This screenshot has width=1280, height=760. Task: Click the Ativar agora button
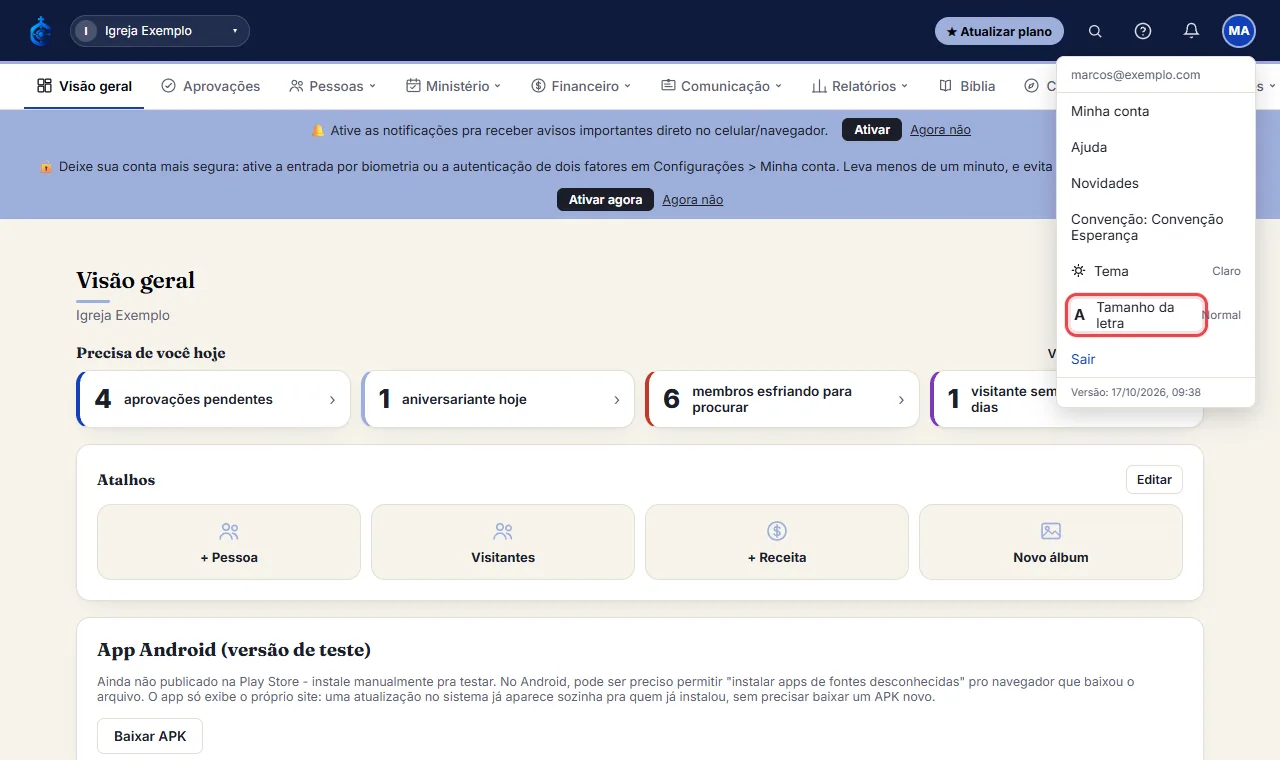605,200
